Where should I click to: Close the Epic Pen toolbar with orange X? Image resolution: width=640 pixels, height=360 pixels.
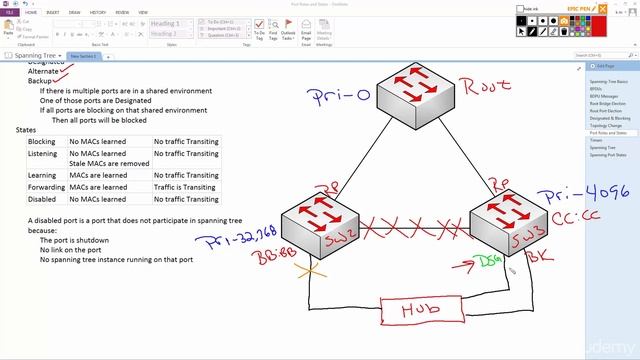click(602, 9)
